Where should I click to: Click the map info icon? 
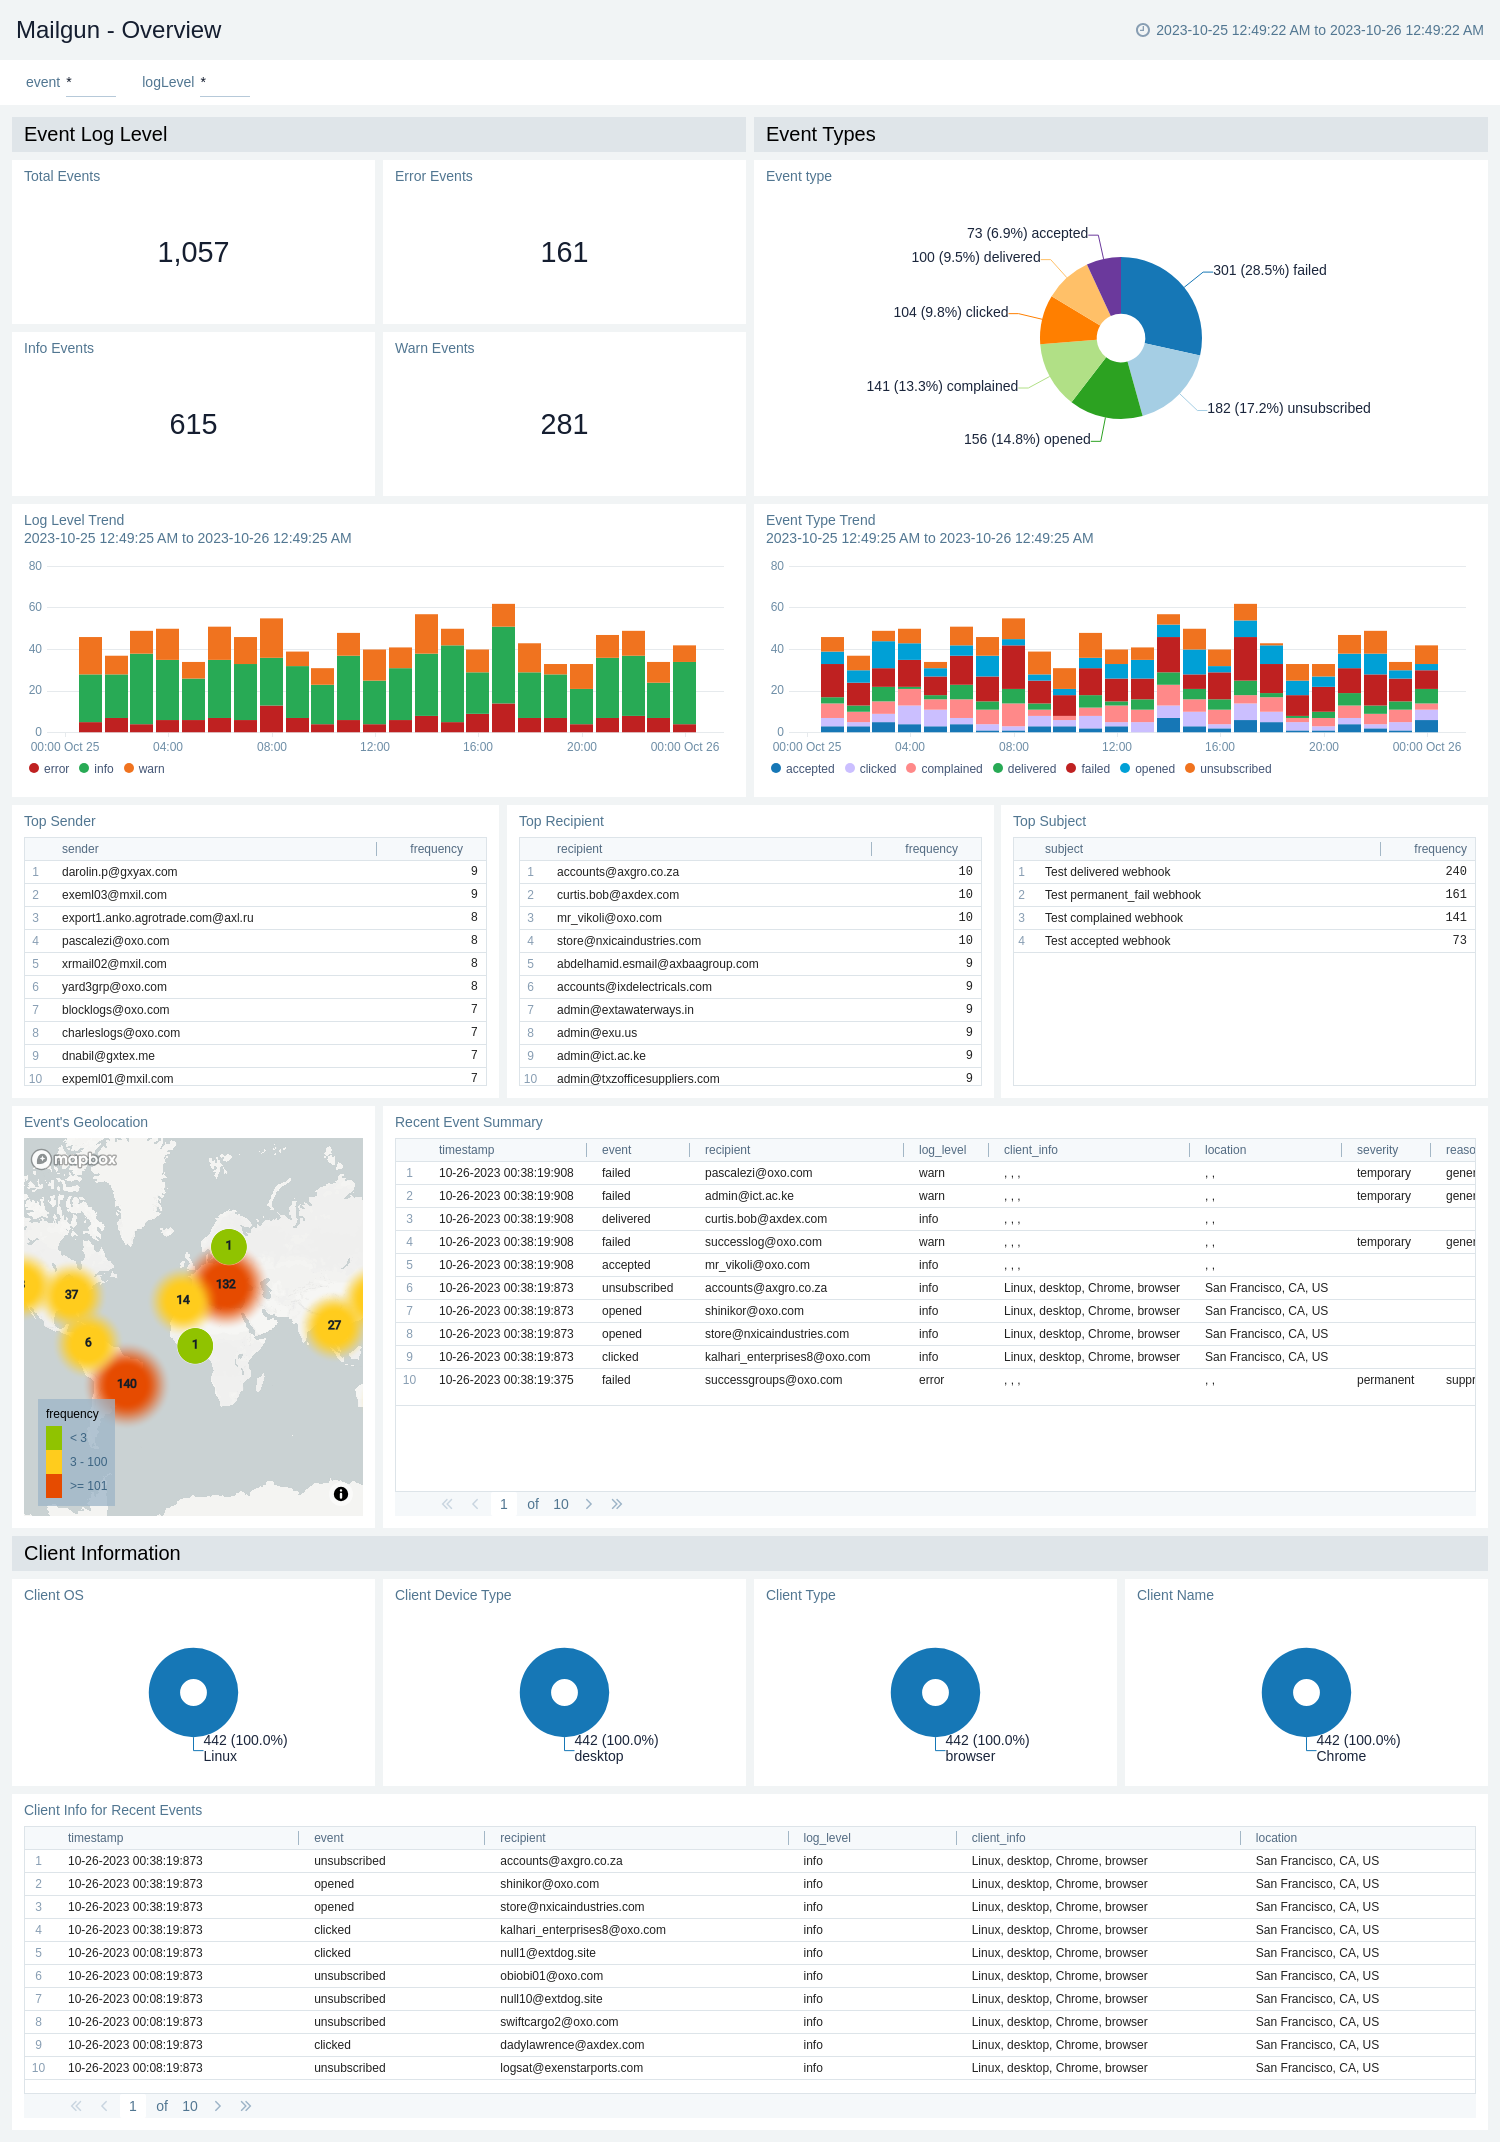pos(341,1494)
